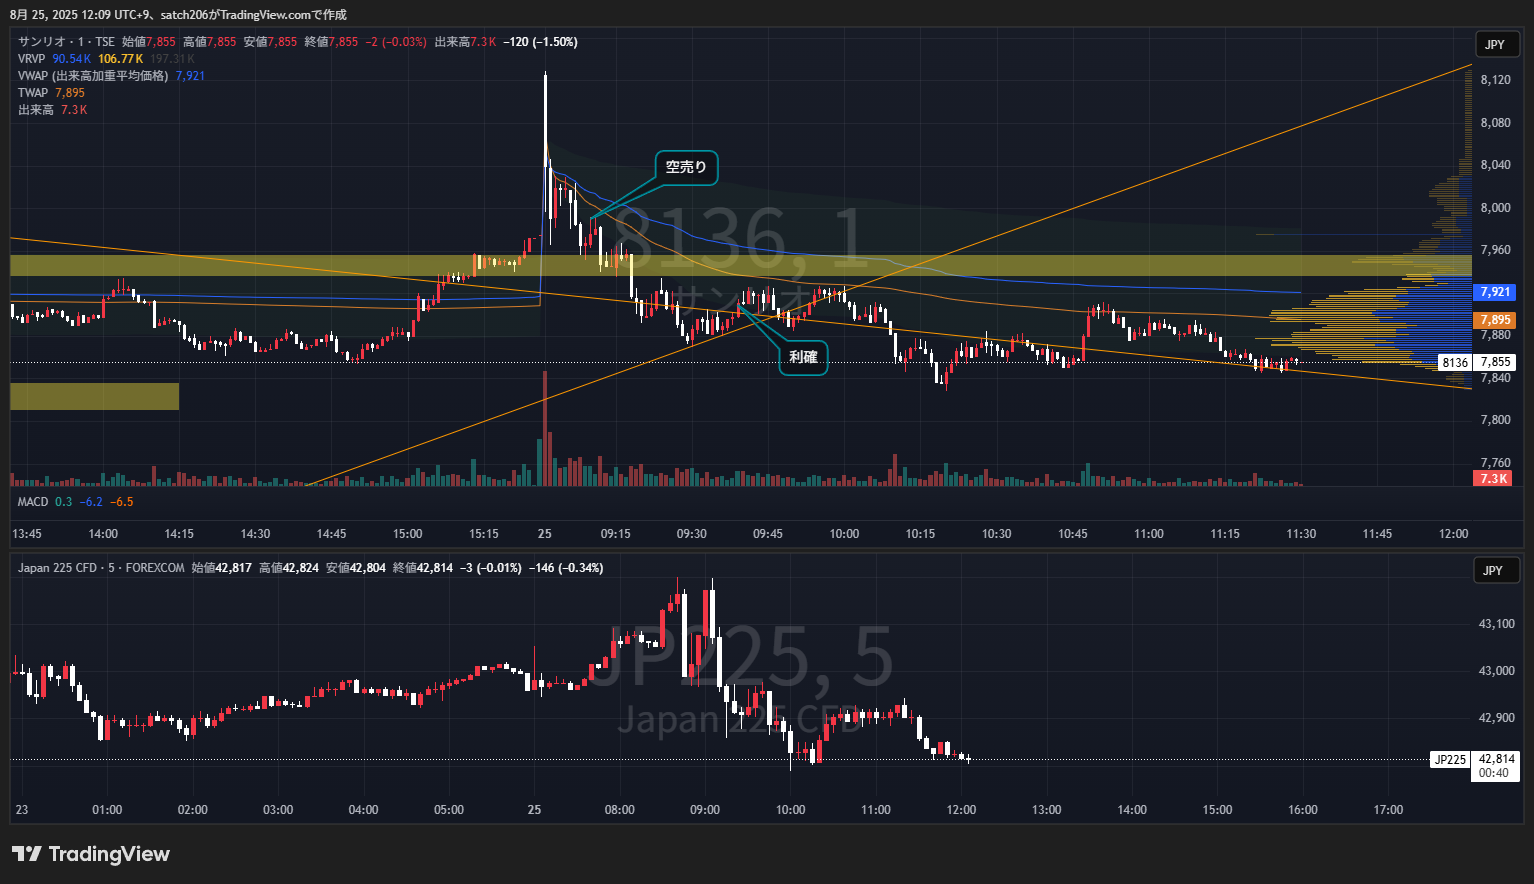This screenshot has width=1534, height=884.
Task: Click the 15:15 time axis label
Action: (x=484, y=534)
